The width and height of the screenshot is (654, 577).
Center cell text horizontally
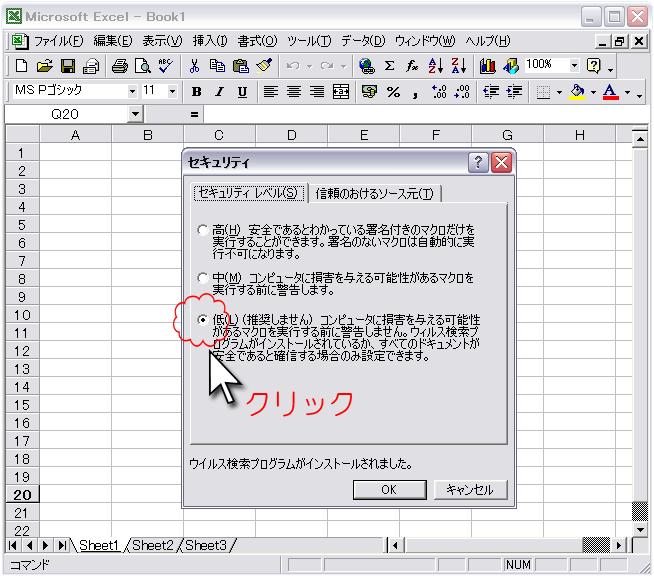294,92
